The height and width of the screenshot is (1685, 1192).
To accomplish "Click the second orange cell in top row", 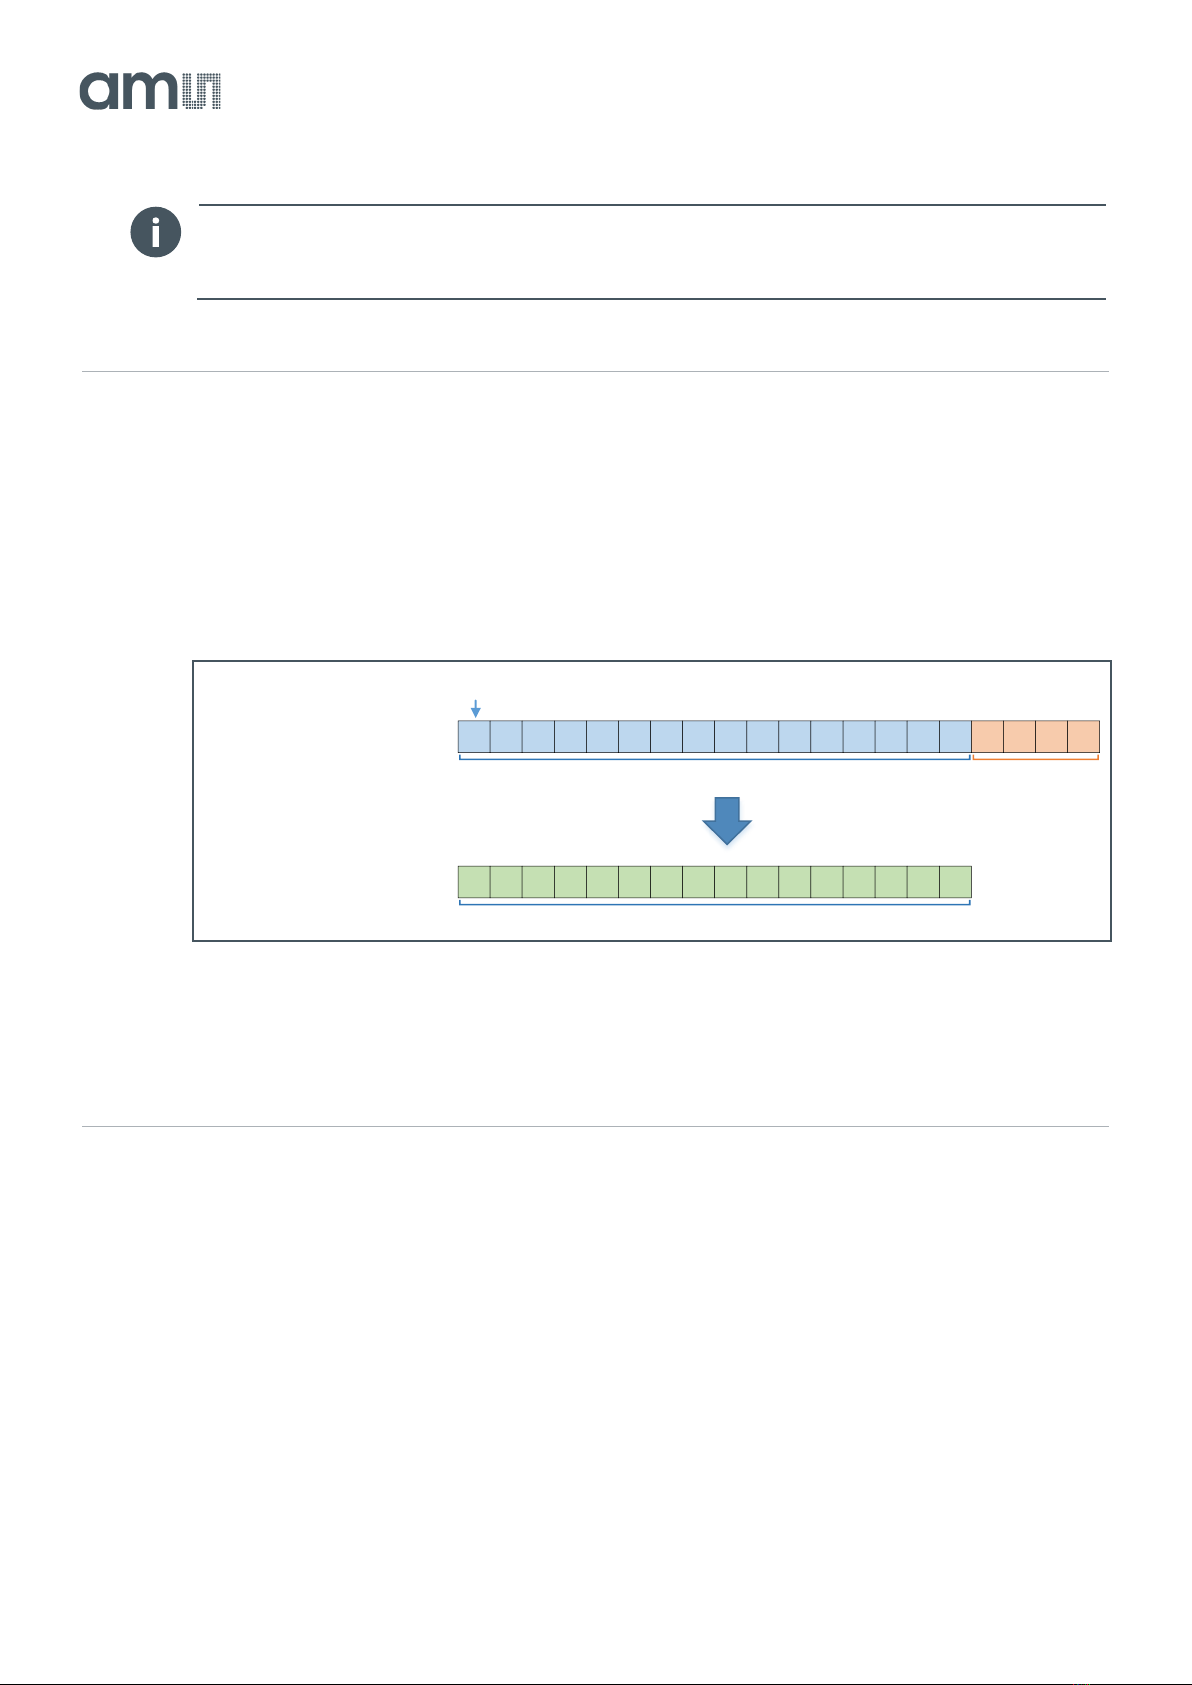I will click(1019, 737).
